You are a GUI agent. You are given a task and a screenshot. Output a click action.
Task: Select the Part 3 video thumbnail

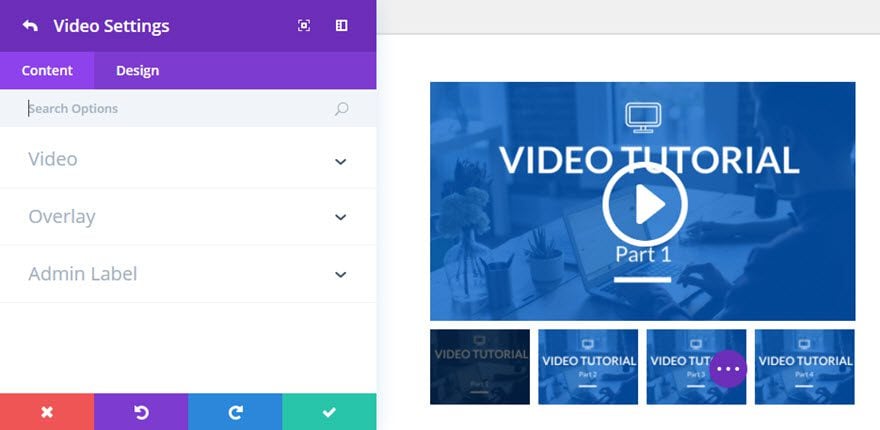[x=696, y=367]
